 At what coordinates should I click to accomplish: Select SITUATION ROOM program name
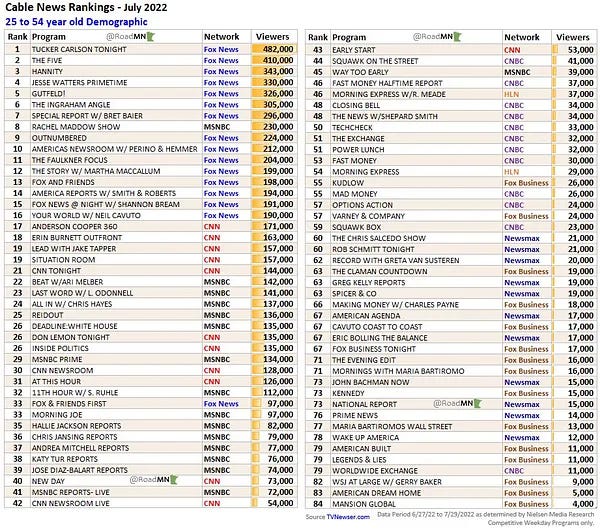coord(64,260)
